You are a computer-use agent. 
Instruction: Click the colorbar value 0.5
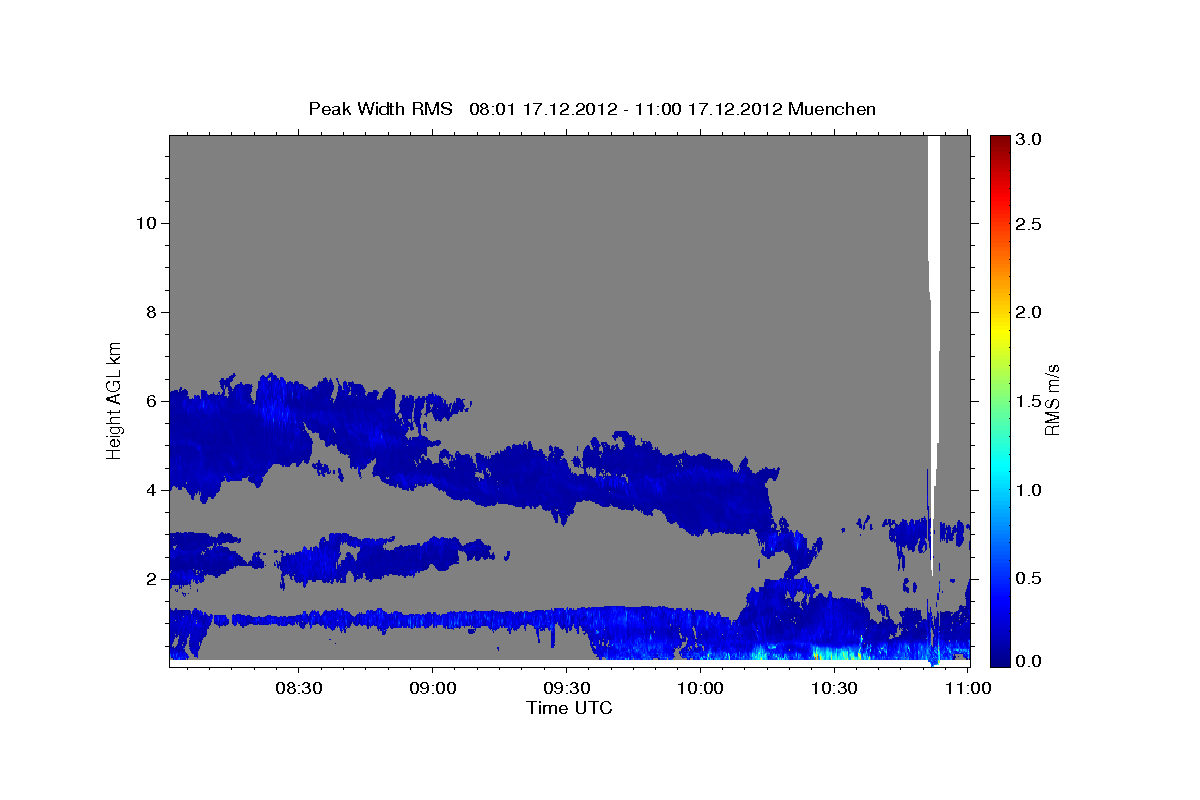1030,579
